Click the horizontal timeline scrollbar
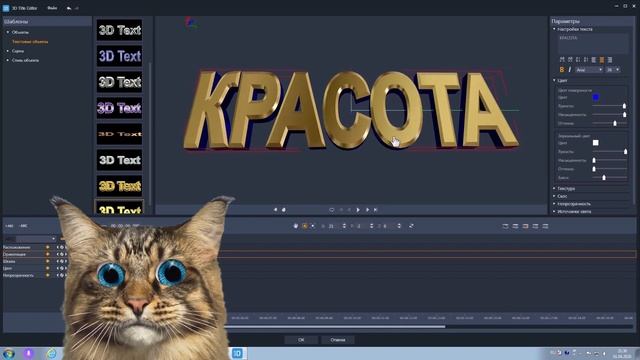The width and height of the screenshot is (640, 360). [x=335, y=327]
